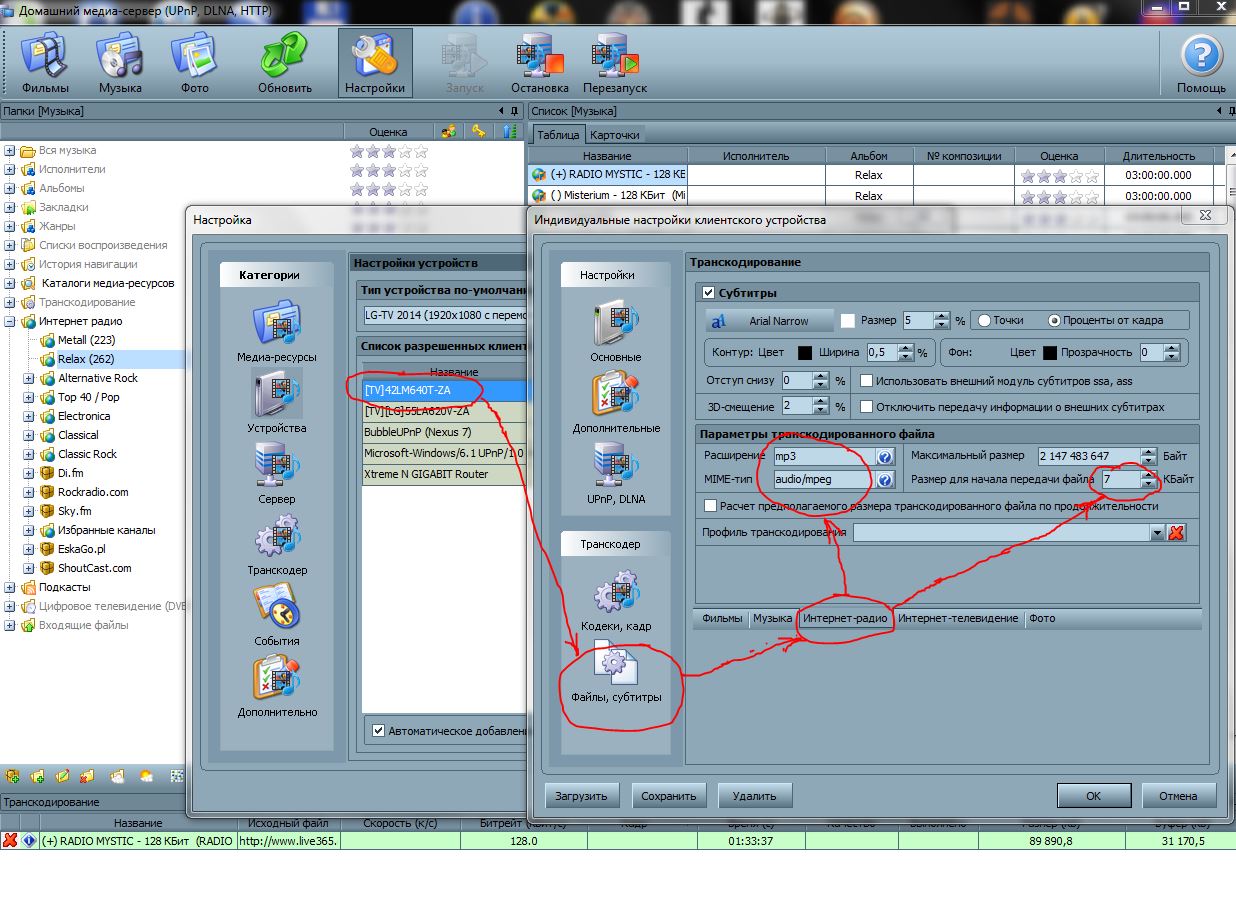Switch to the Карточки tab
Image resolution: width=1236 pixels, height=902 pixels.
614,135
